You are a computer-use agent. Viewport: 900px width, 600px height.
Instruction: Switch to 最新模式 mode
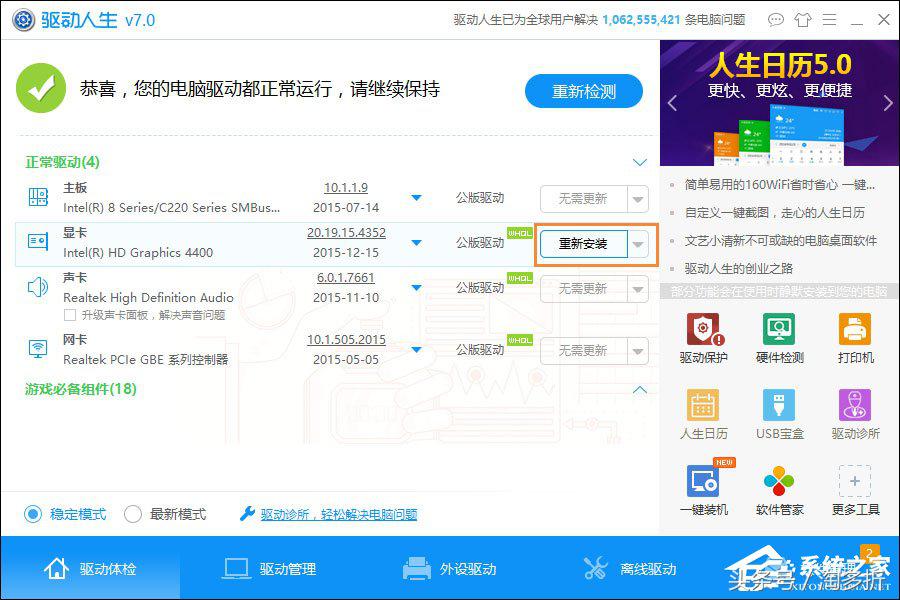(132, 513)
